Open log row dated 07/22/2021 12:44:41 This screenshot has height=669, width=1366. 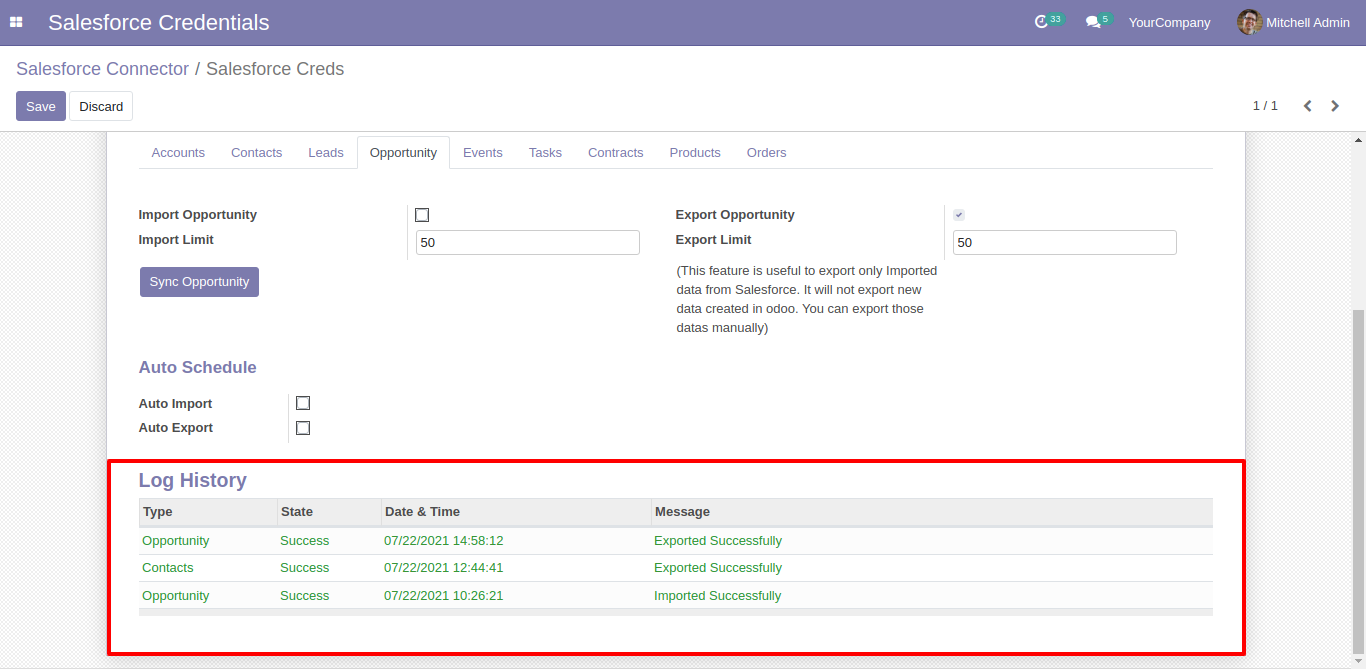click(676, 568)
